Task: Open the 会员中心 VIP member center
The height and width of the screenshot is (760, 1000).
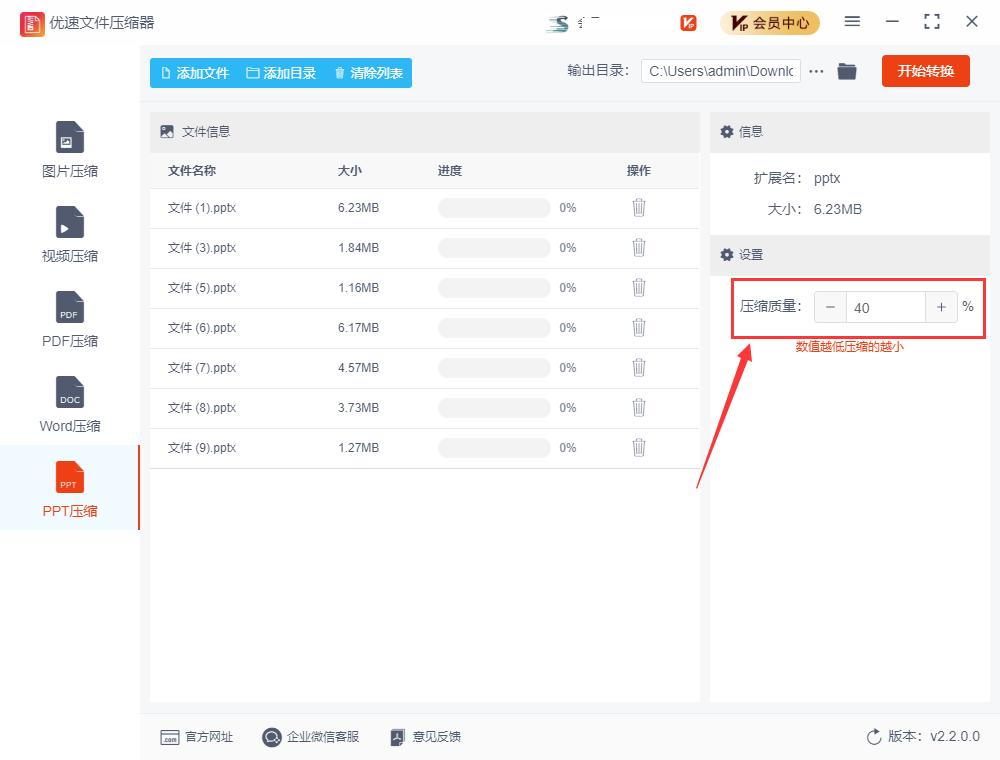Action: coord(770,22)
